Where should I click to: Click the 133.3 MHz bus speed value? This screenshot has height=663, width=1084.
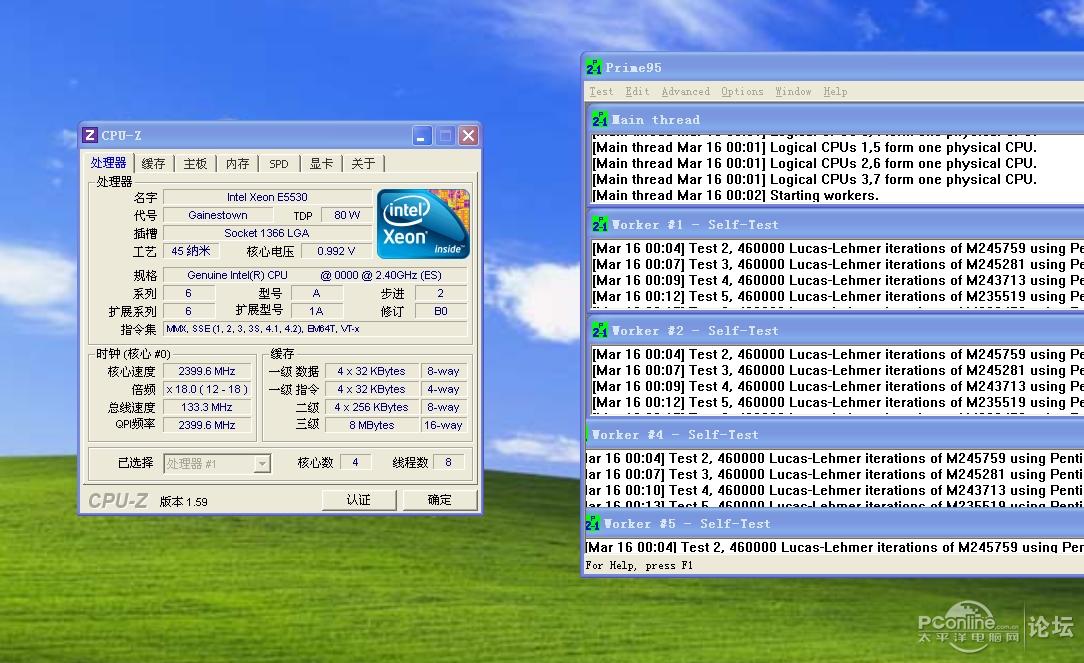[x=207, y=407]
